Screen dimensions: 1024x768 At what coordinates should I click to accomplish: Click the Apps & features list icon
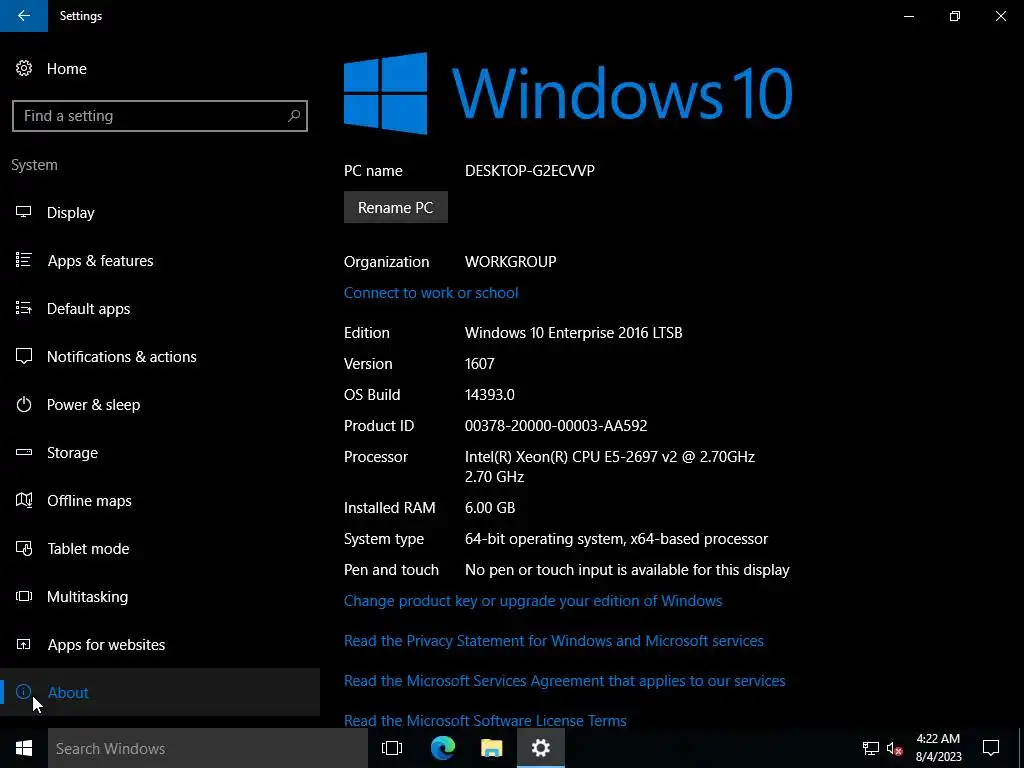[x=24, y=260]
